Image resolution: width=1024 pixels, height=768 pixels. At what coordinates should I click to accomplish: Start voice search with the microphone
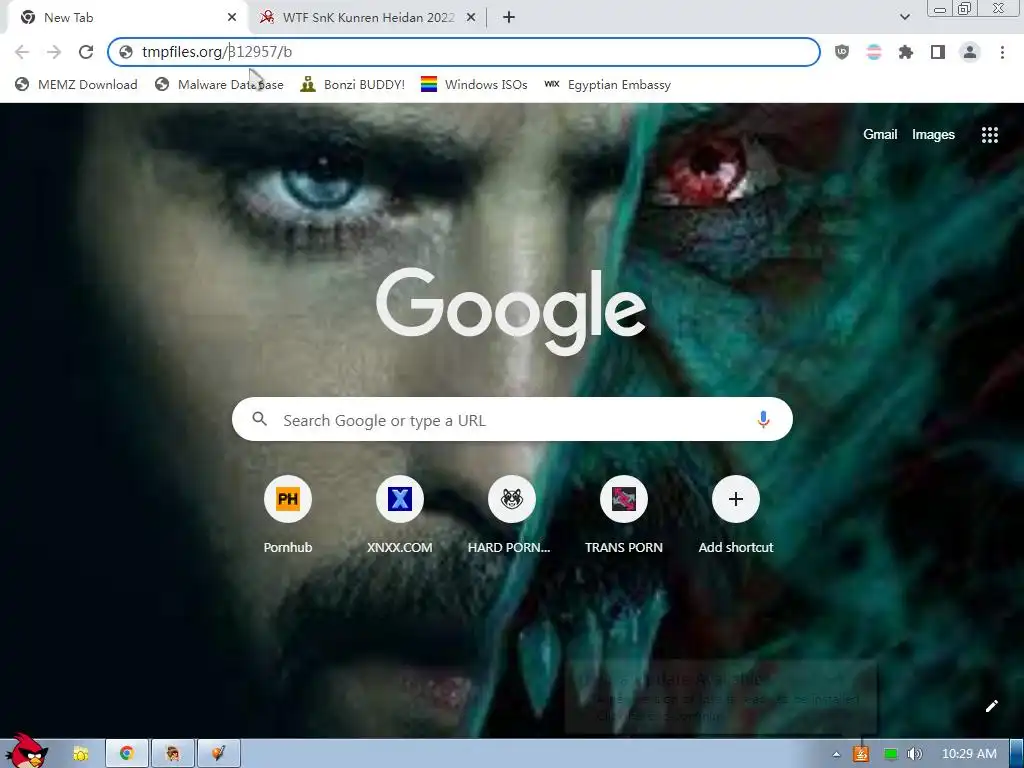coord(763,419)
